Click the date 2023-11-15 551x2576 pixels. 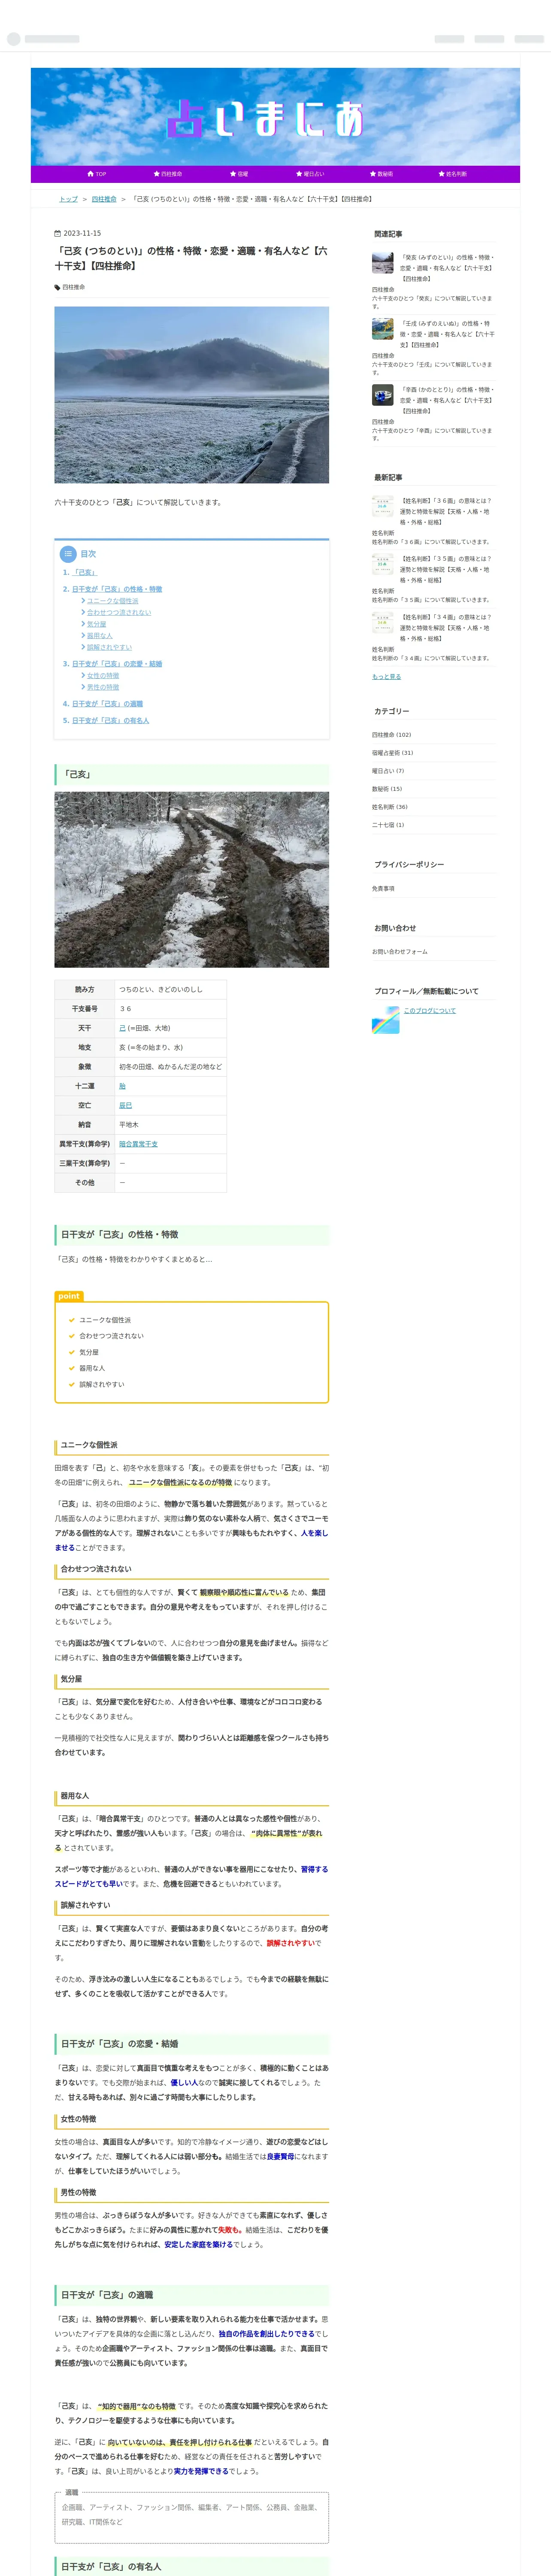click(x=81, y=234)
